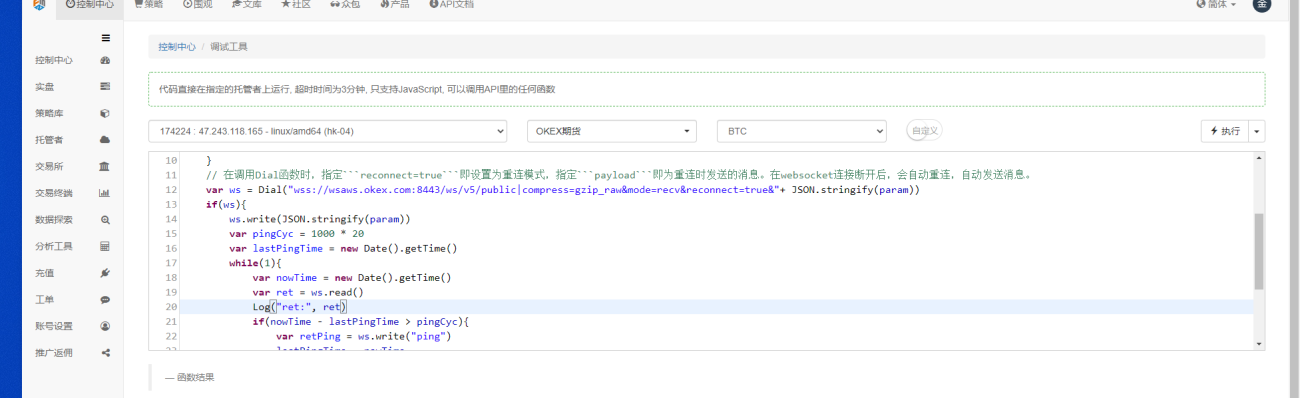This screenshot has width=1300, height=398.
Task: Expand the custodian server dropdown
Action: click(x=328, y=131)
